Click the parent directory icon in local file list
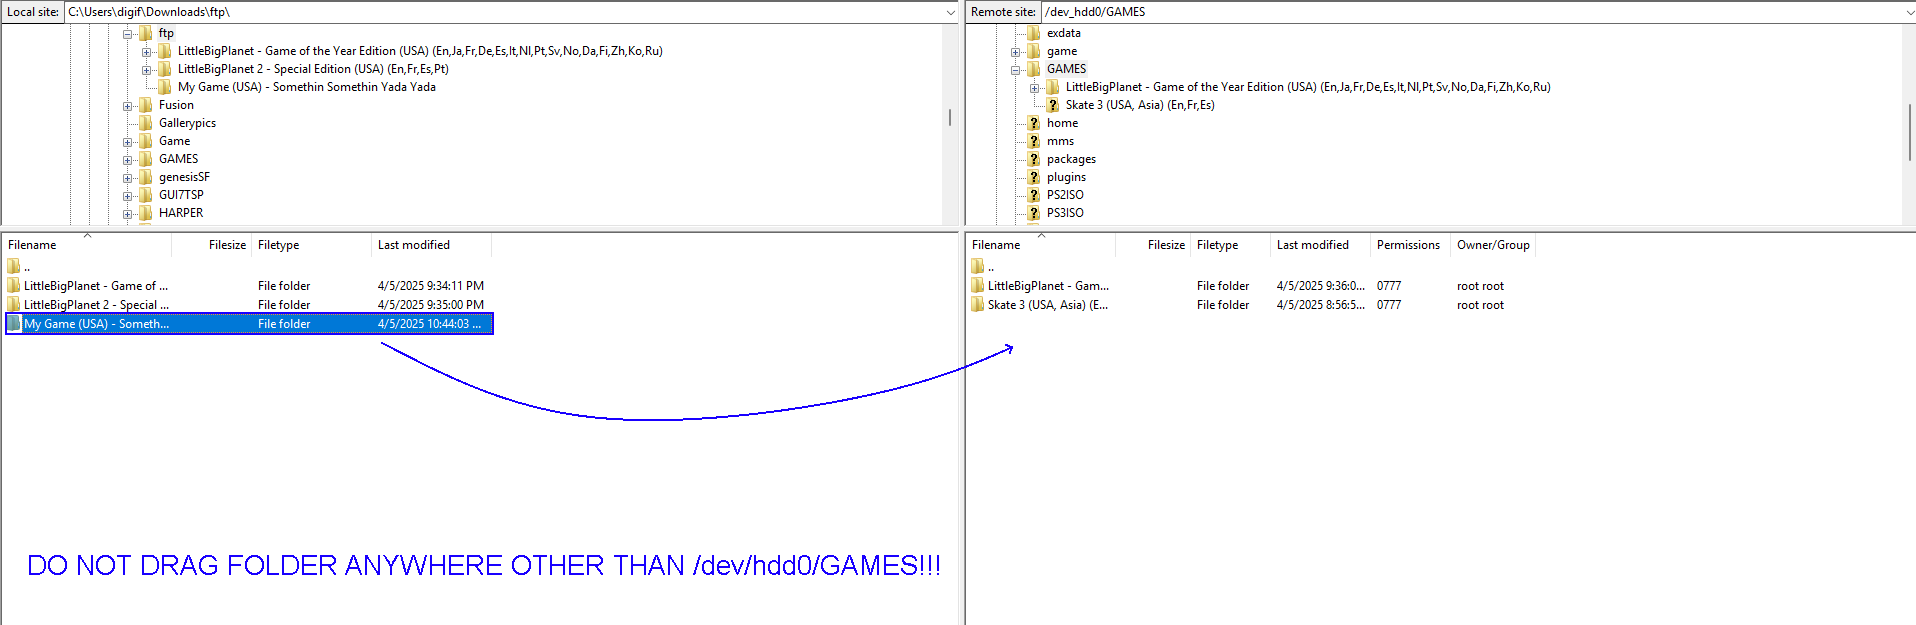 click(x=14, y=266)
